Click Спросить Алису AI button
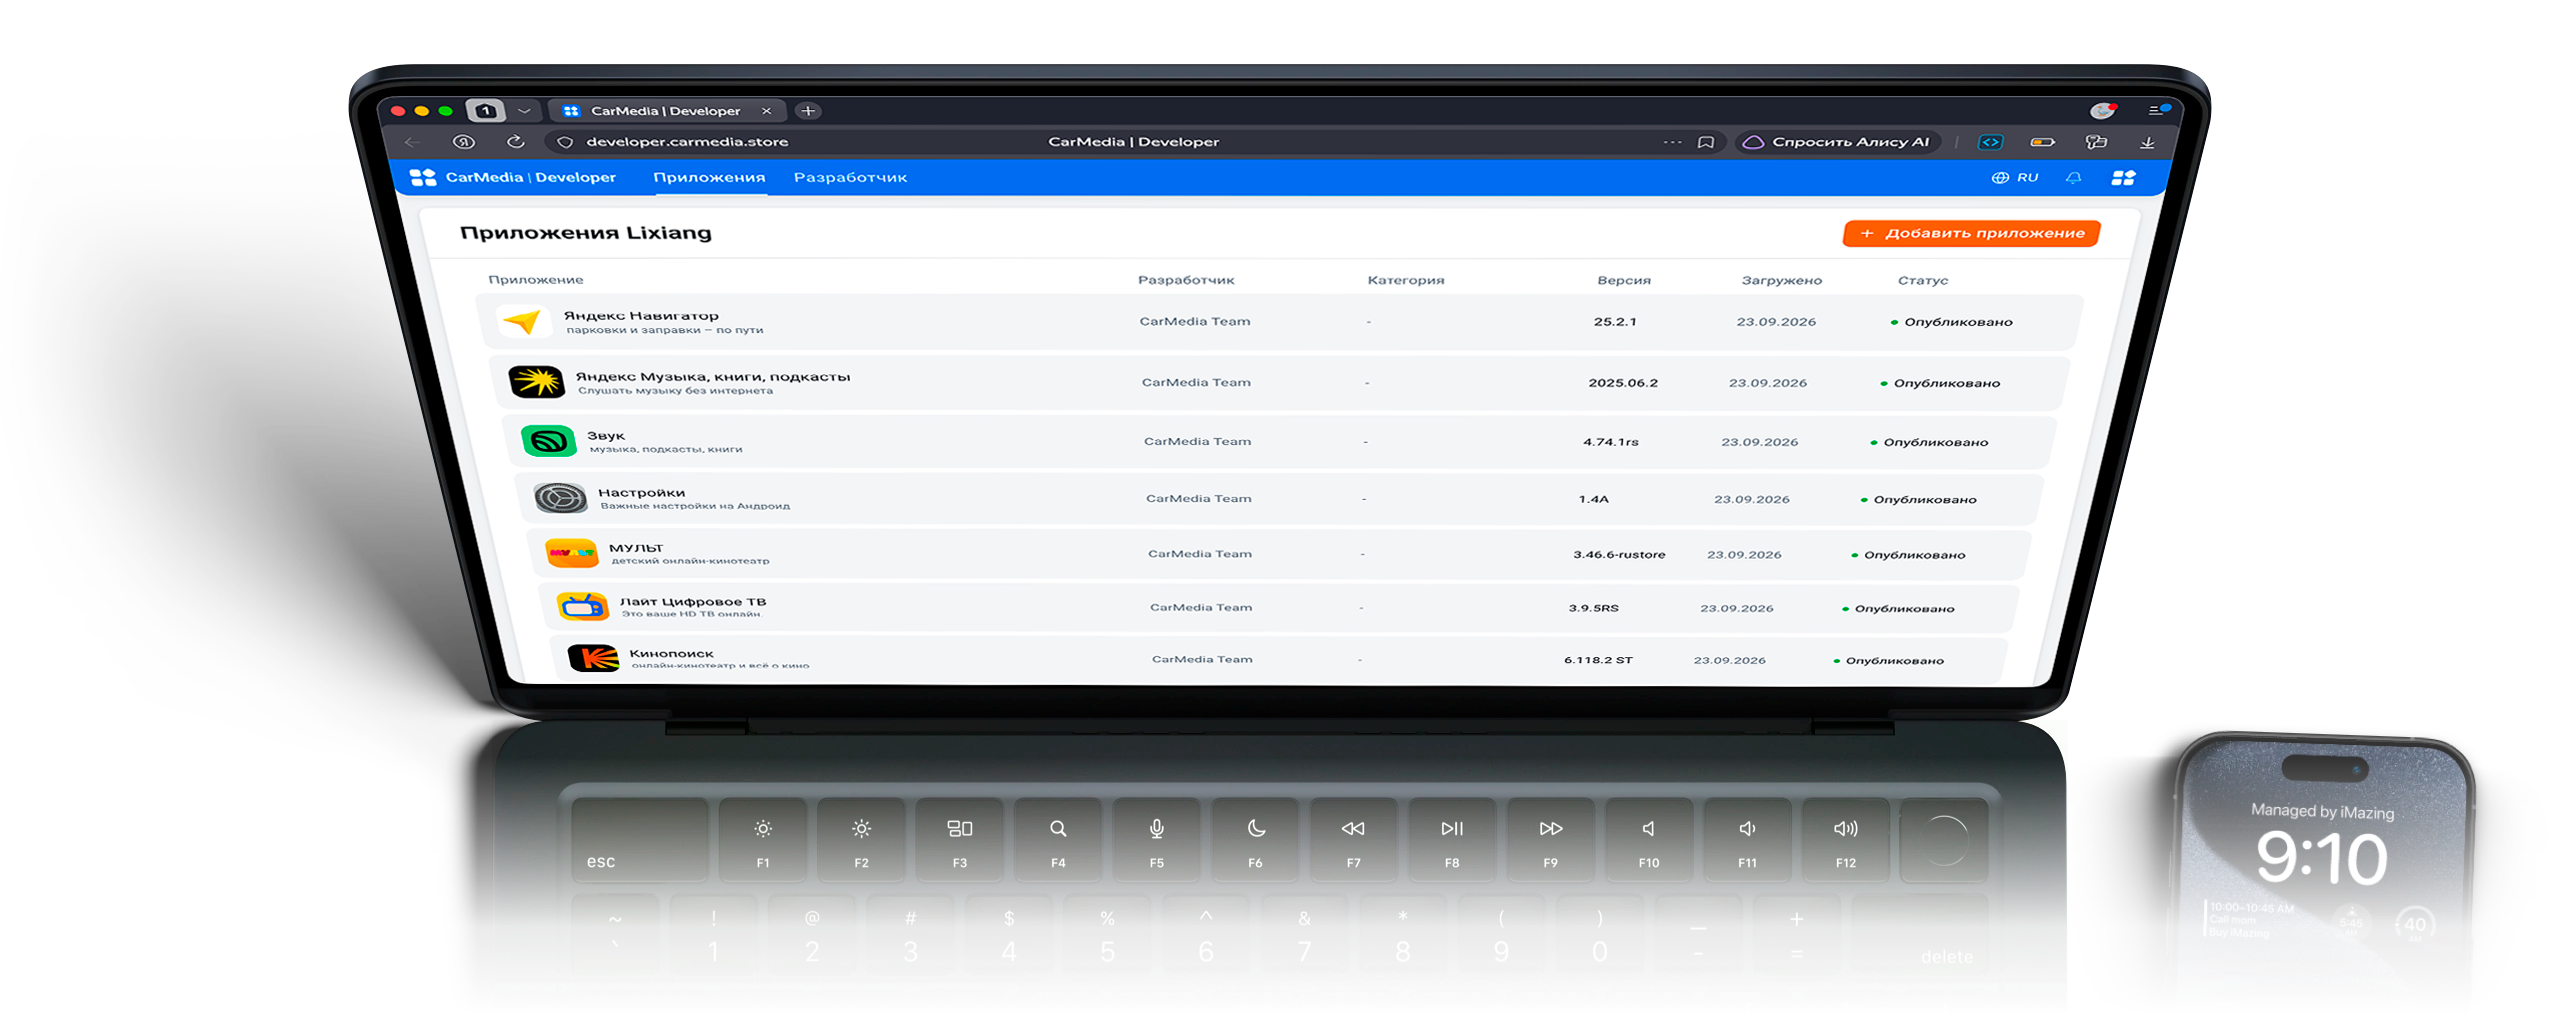 [1838, 142]
